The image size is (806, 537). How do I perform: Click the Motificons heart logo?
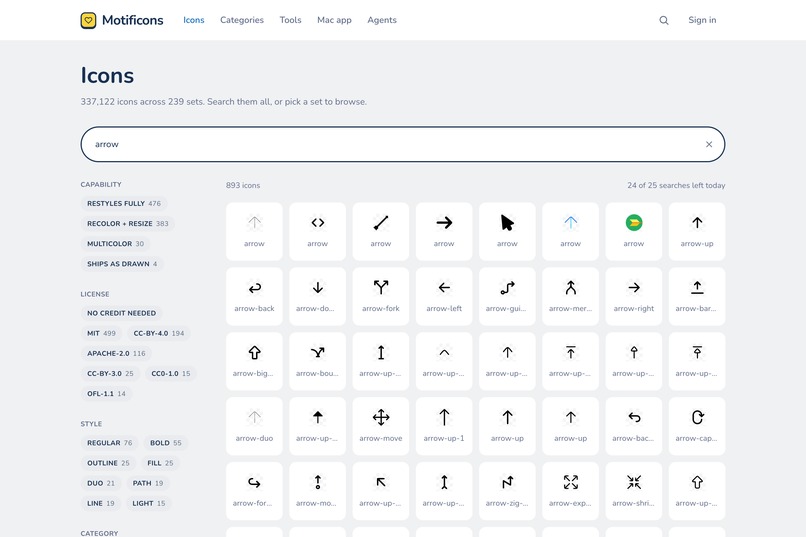(88, 20)
